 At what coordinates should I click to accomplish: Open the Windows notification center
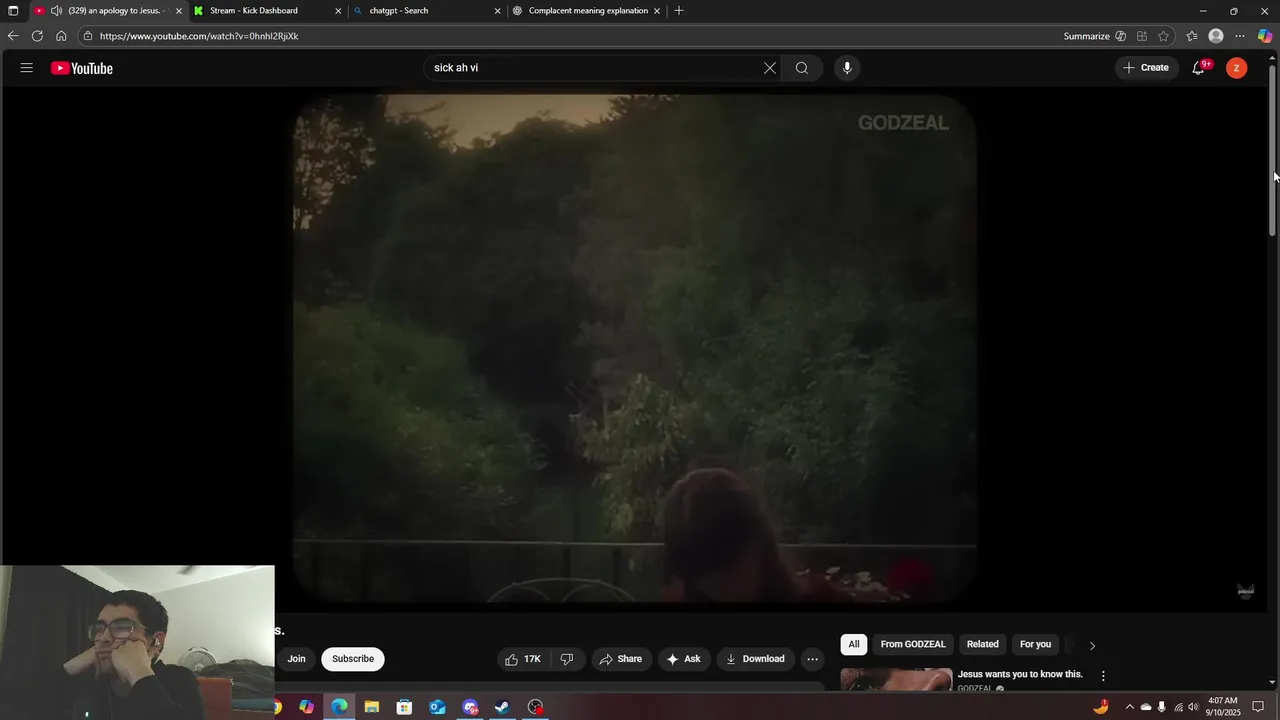click(x=1258, y=707)
